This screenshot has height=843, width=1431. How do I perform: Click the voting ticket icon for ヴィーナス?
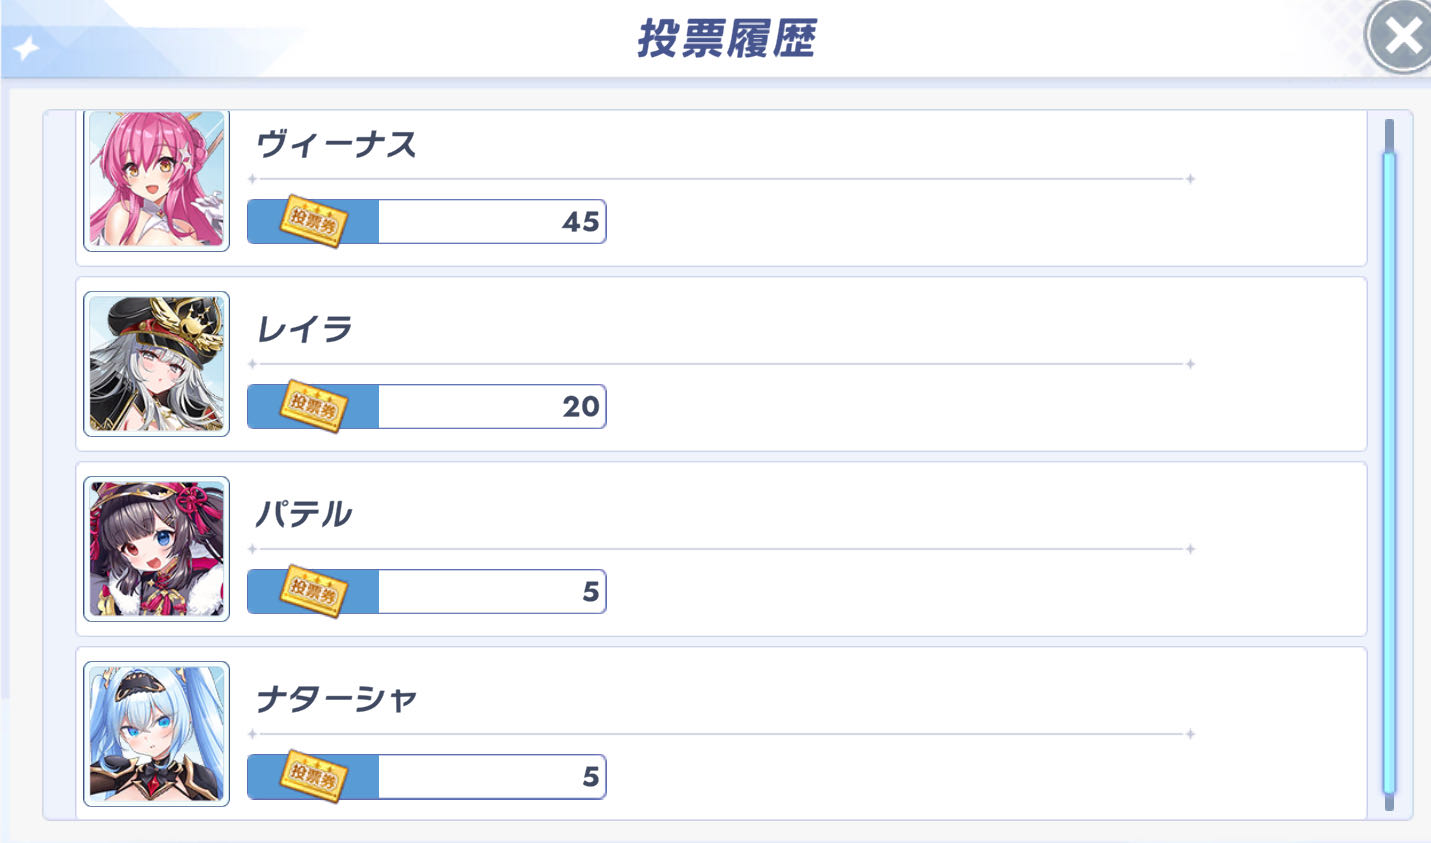click(313, 221)
